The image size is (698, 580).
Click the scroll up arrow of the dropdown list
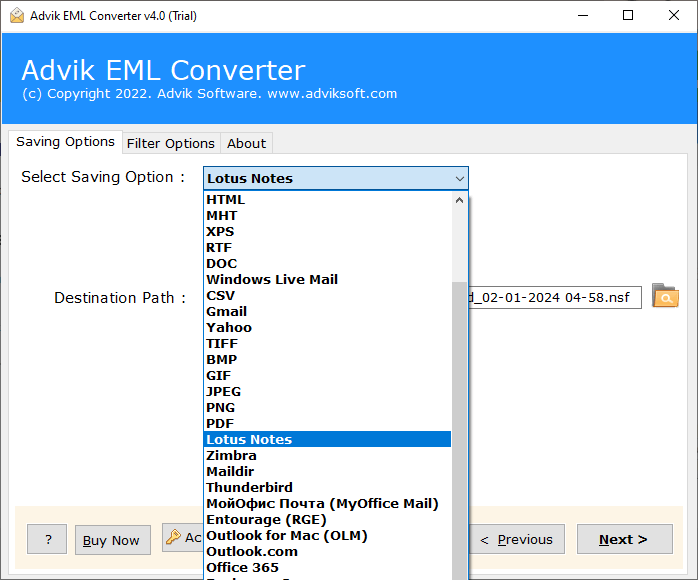point(459,200)
